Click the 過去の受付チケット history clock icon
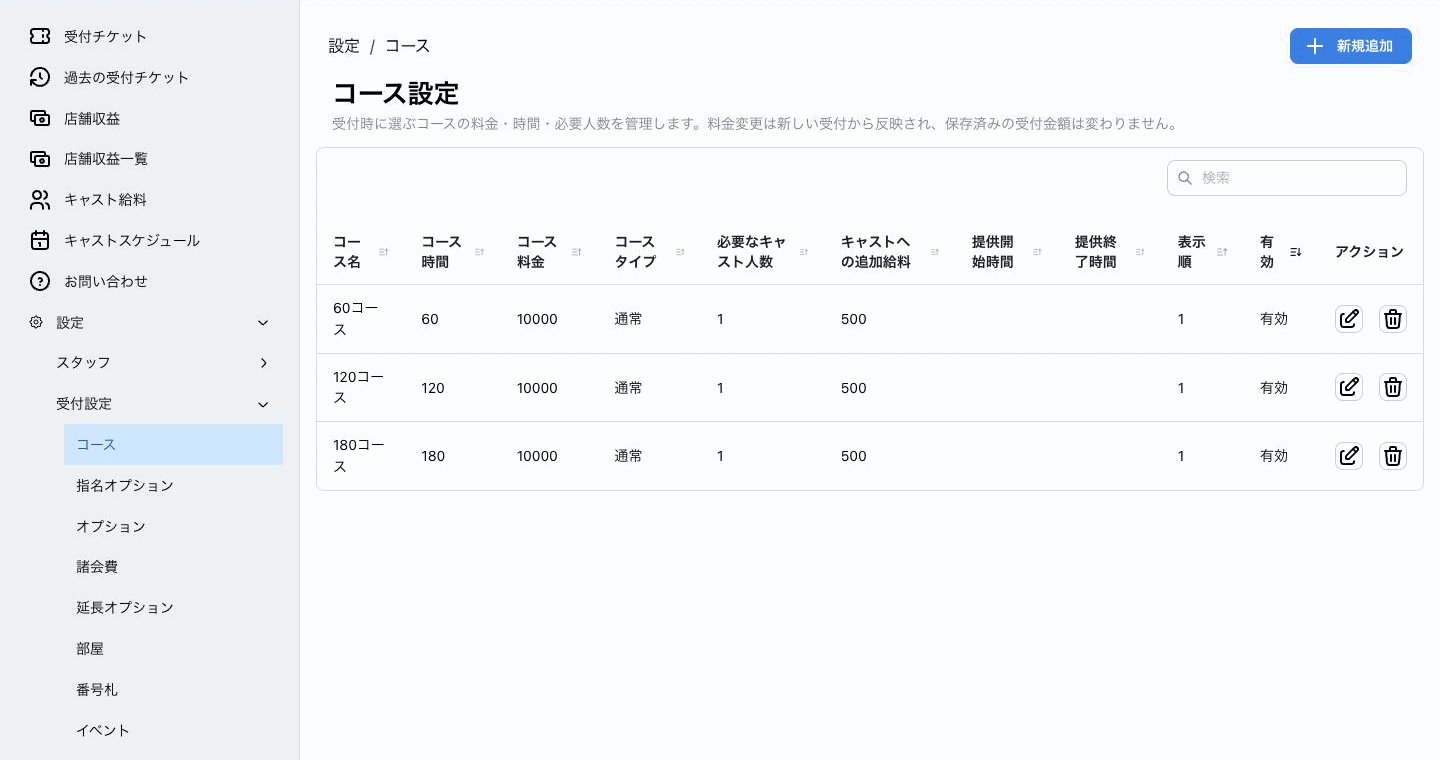1440x760 pixels. pos(39,77)
